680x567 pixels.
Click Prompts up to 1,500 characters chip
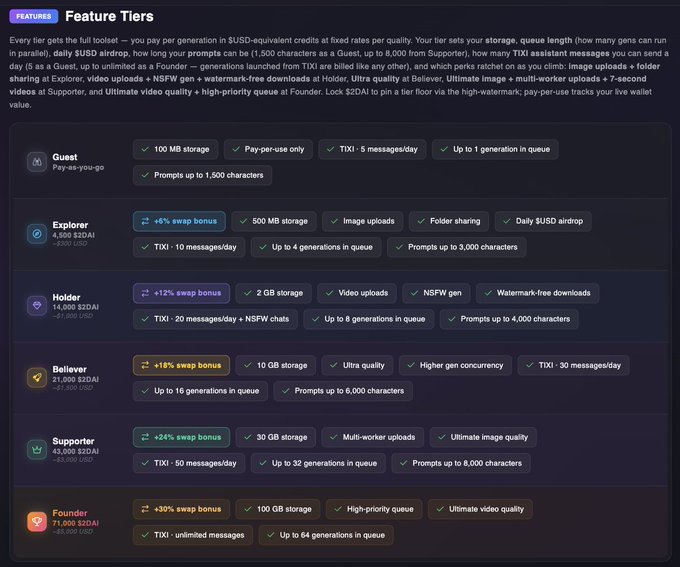point(203,175)
